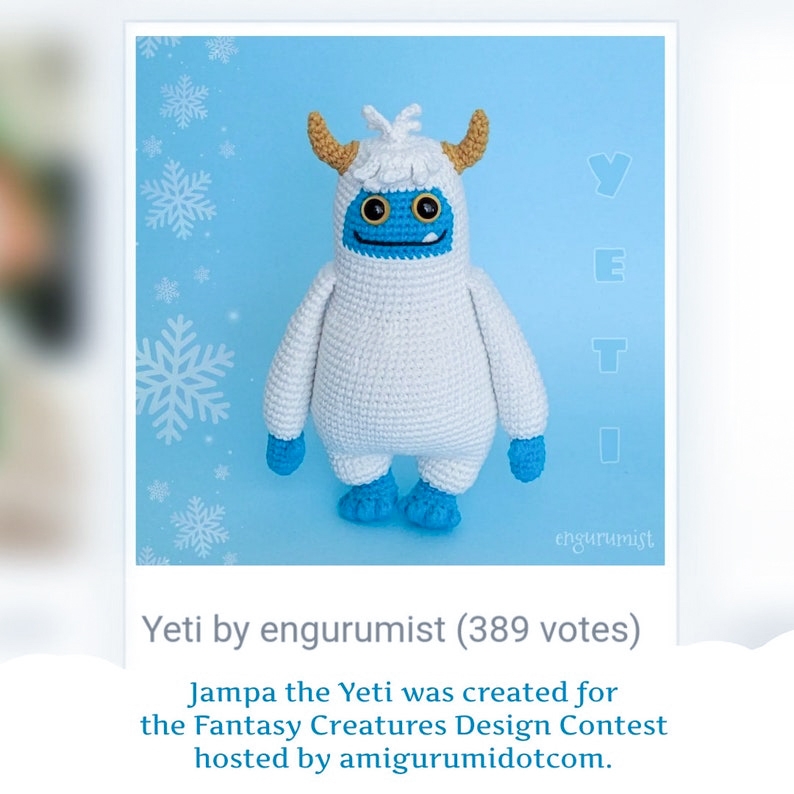Click the 'Fantasy Creatures Design Contest' text
Screen dimensions: 794x794
pos(431,725)
